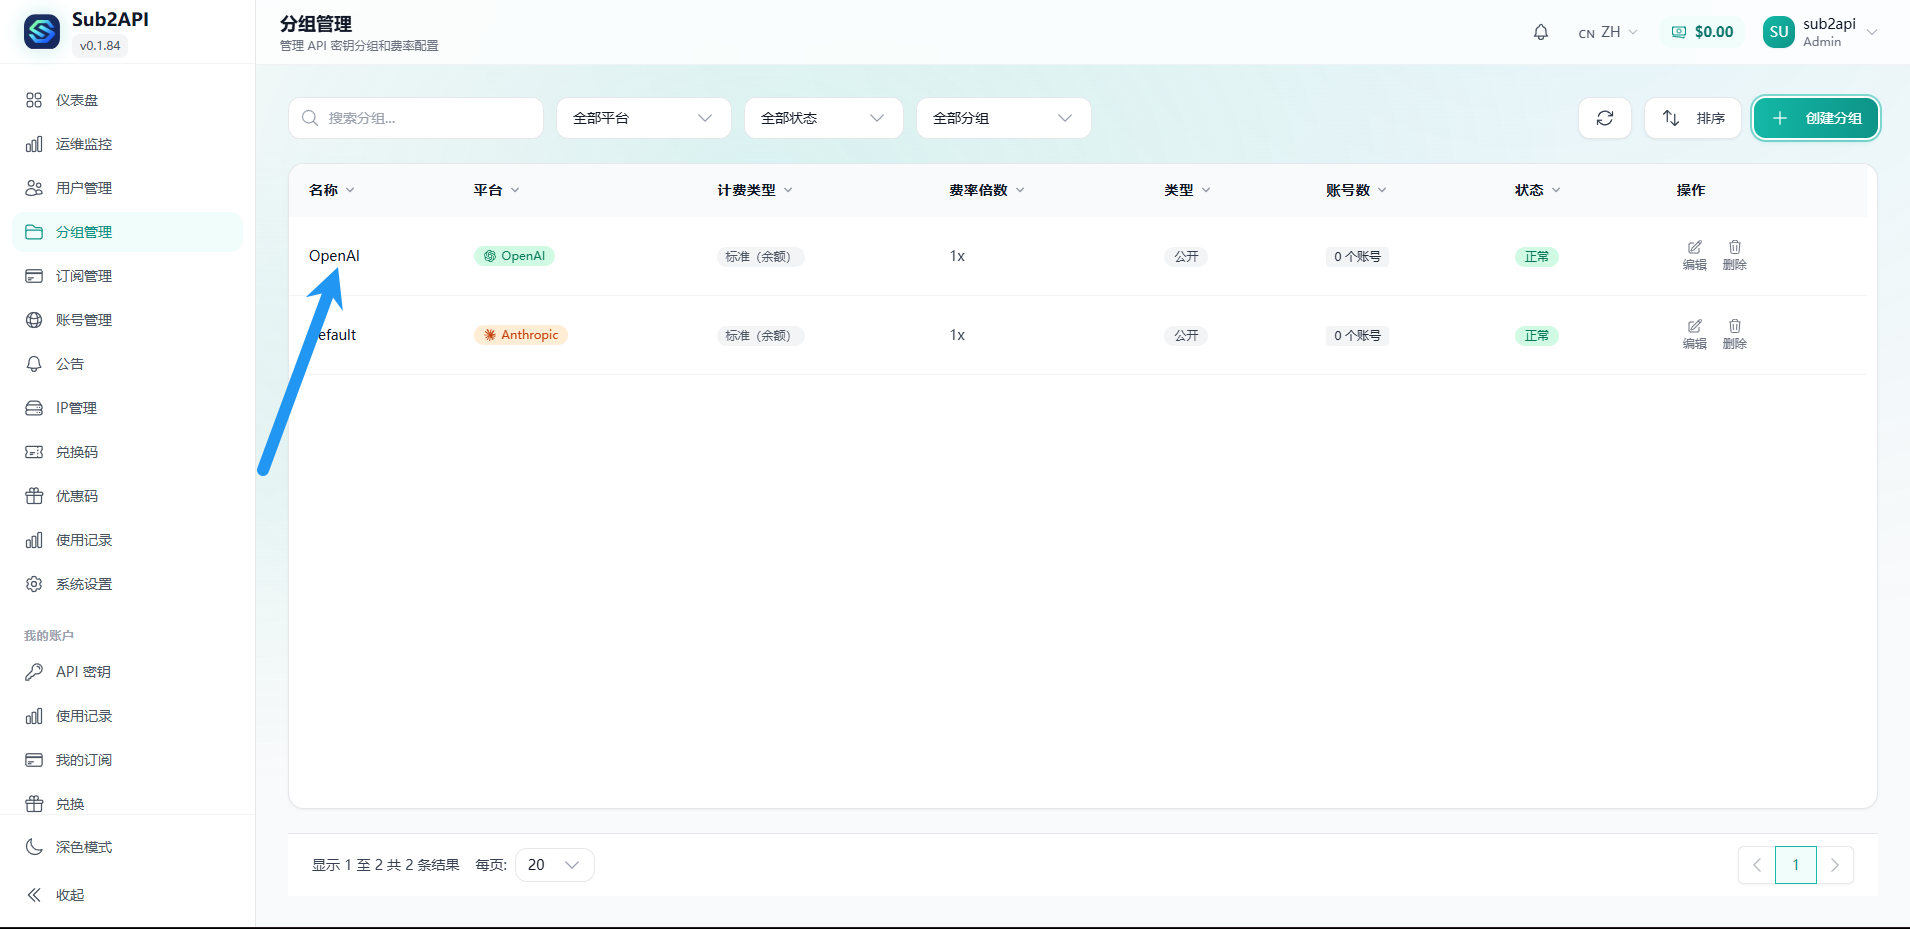Open the notification bell
Viewport: 1910px width, 929px height.
pos(1540,31)
